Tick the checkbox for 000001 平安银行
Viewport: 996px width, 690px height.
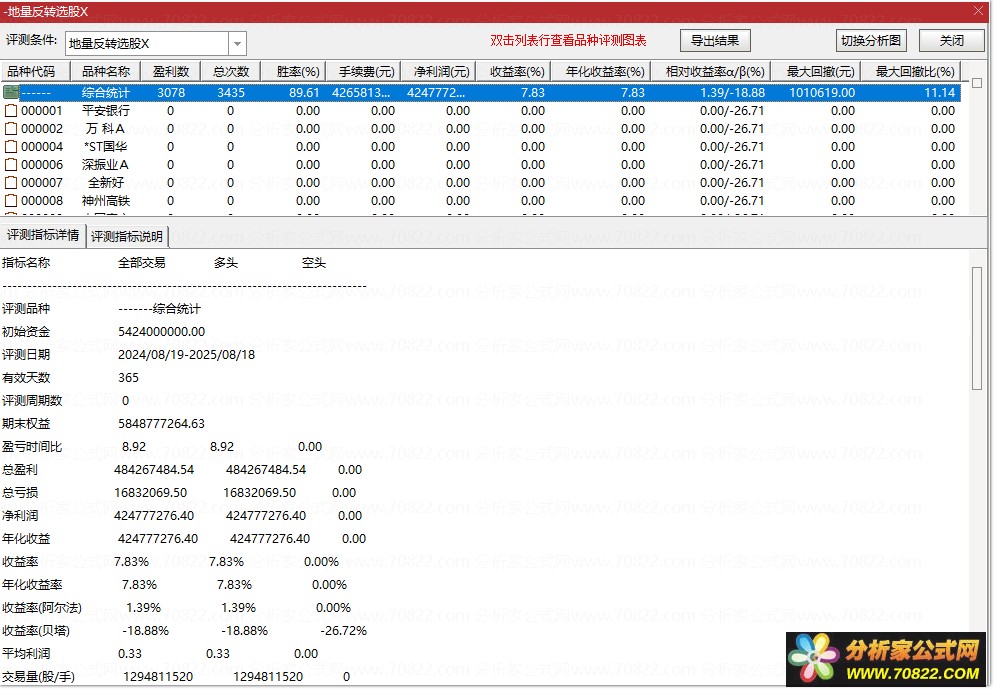click(x=11, y=111)
